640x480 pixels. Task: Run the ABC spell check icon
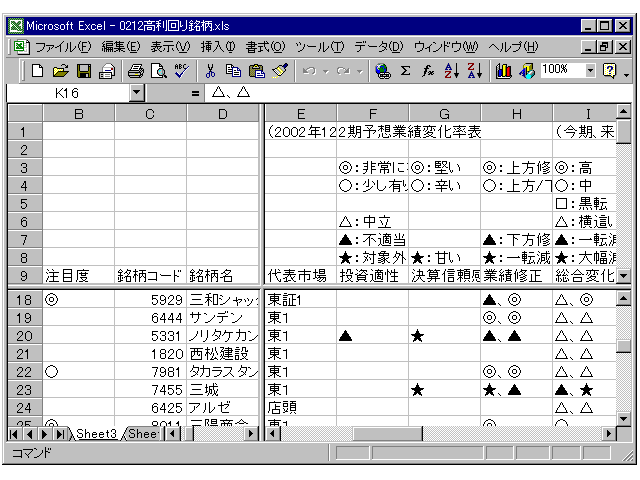tap(181, 71)
